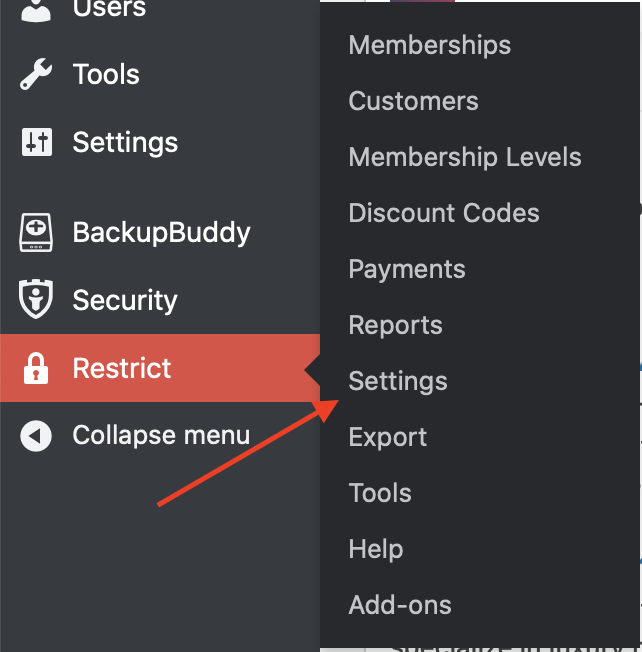This screenshot has width=642, height=652.
Task: Go to Payments in the submenu
Action: point(407,269)
